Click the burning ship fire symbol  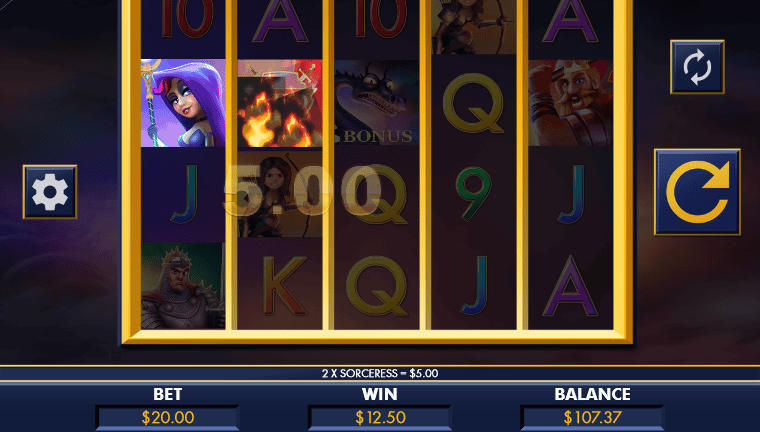tap(280, 103)
